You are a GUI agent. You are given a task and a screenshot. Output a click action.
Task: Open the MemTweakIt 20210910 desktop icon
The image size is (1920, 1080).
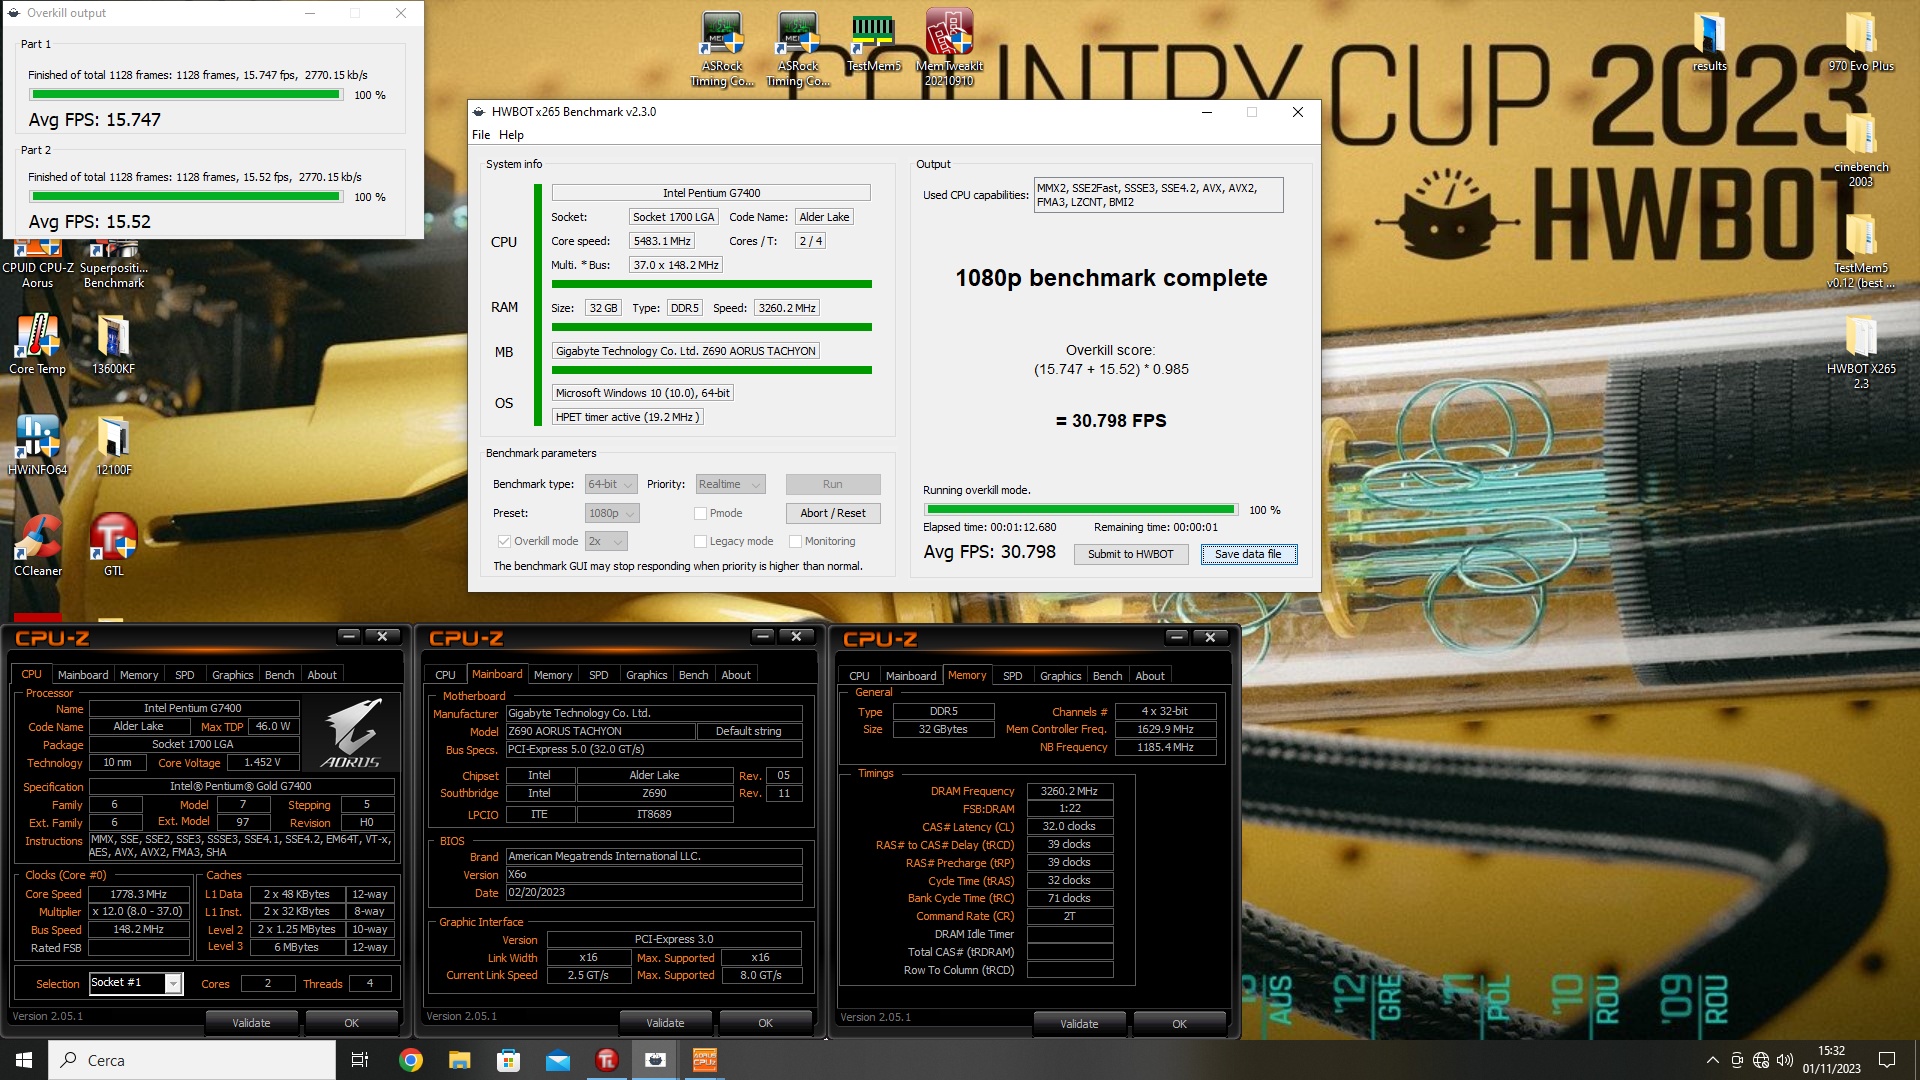949,48
